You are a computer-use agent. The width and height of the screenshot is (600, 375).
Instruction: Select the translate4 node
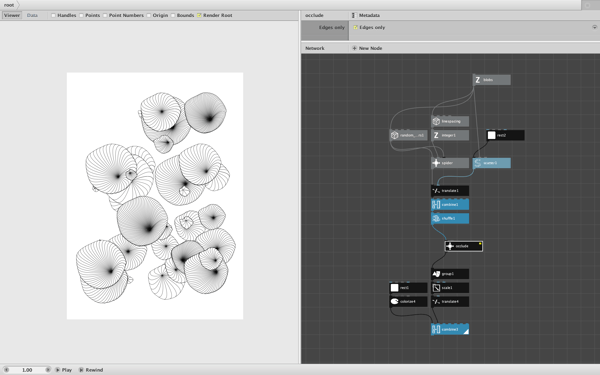pos(450,302)
